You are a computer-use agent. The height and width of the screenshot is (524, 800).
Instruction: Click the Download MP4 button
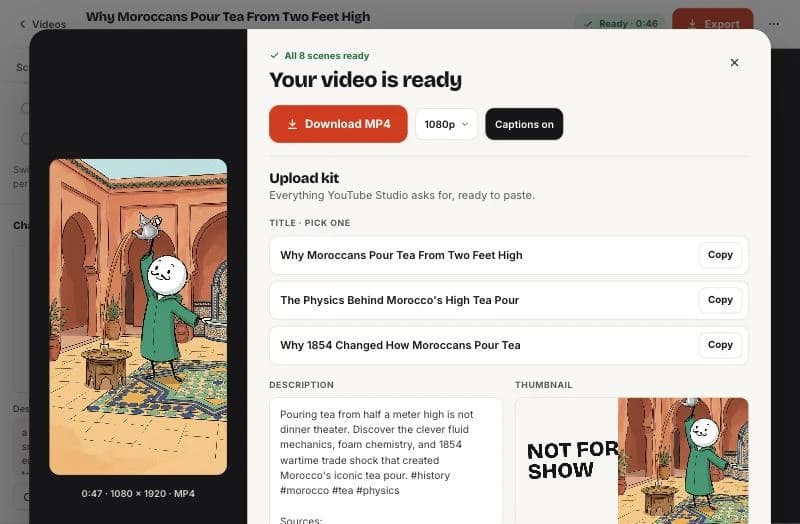click(338, 124)
